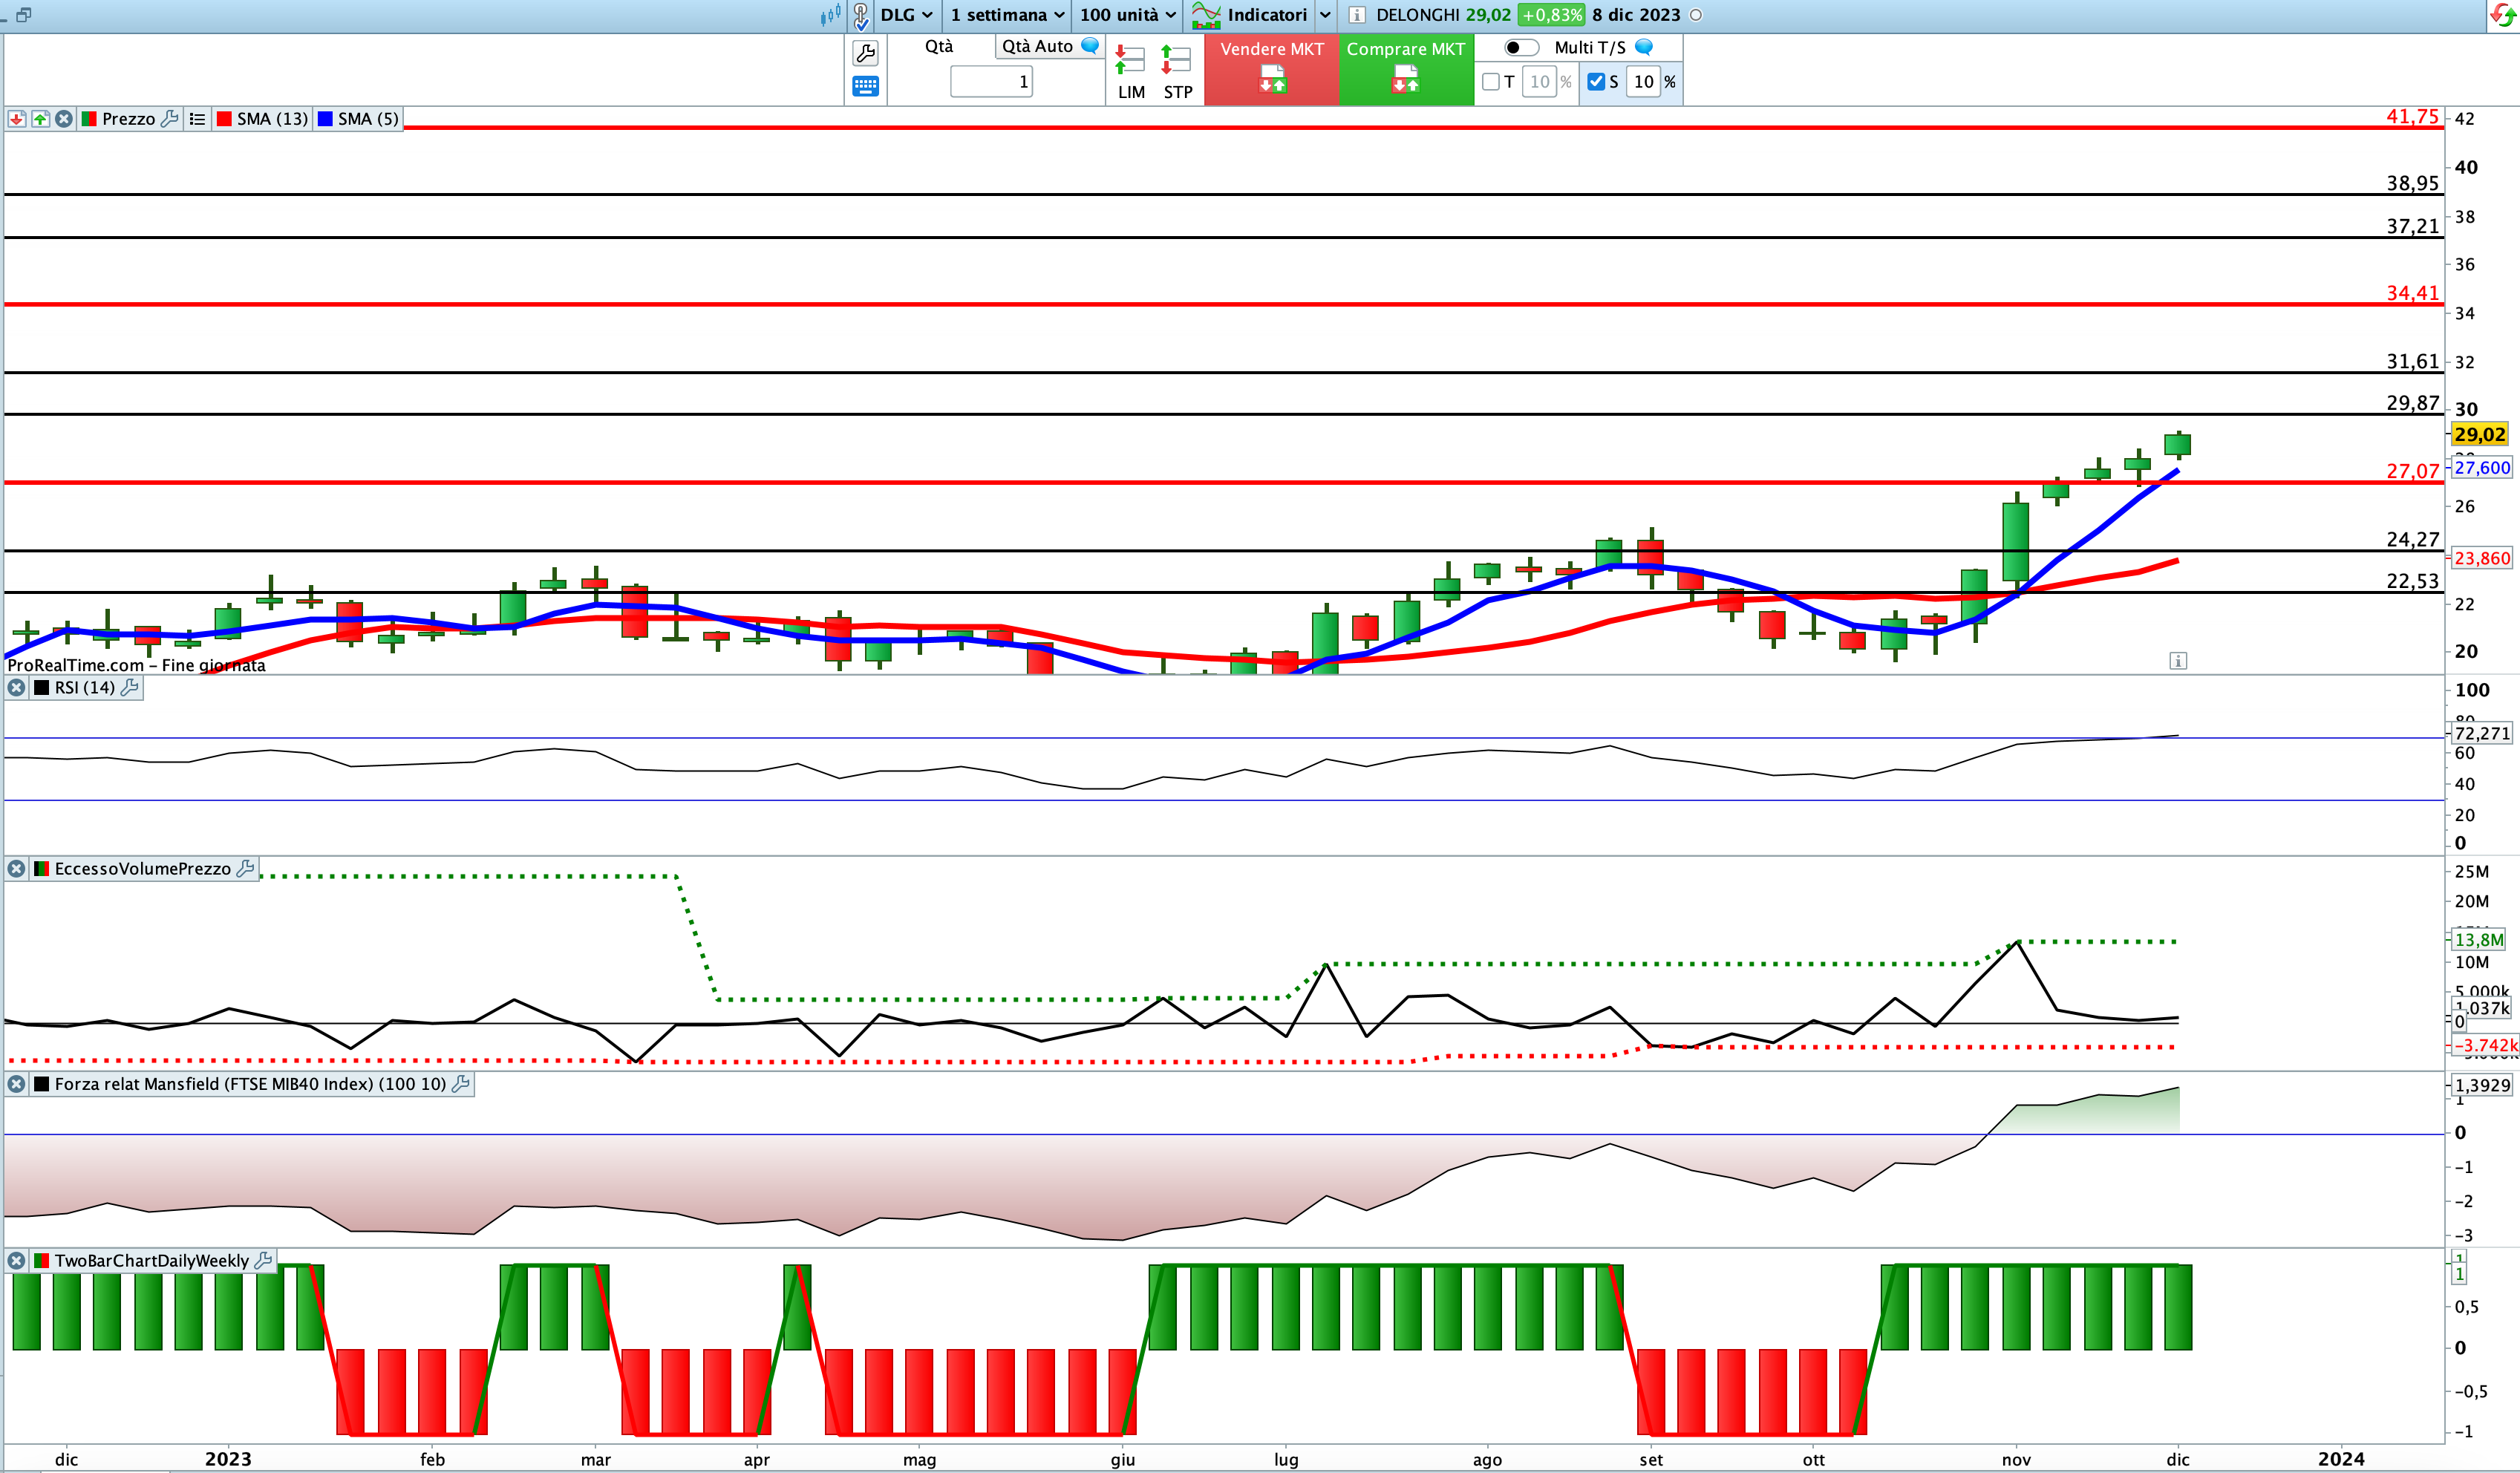
Task: Click the 72,271 RSI value label
Action: 2482,734
